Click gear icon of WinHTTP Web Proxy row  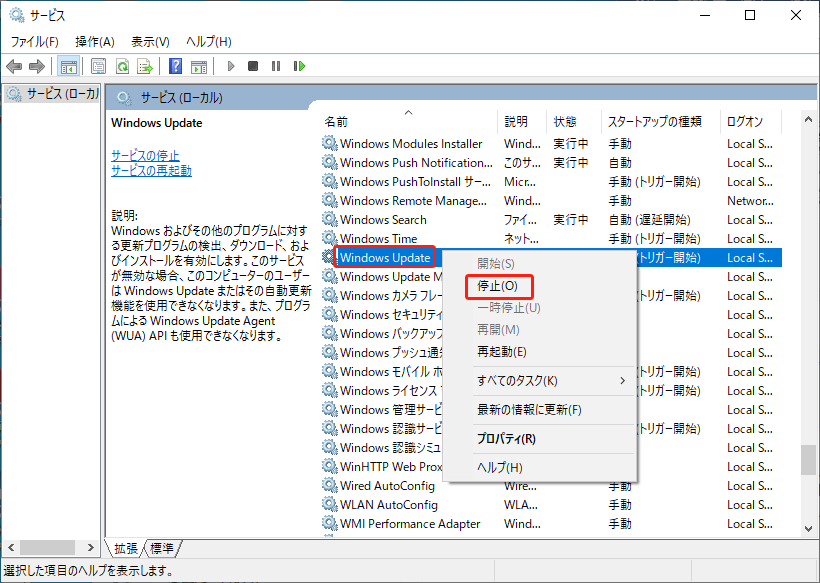pos(329,466)
